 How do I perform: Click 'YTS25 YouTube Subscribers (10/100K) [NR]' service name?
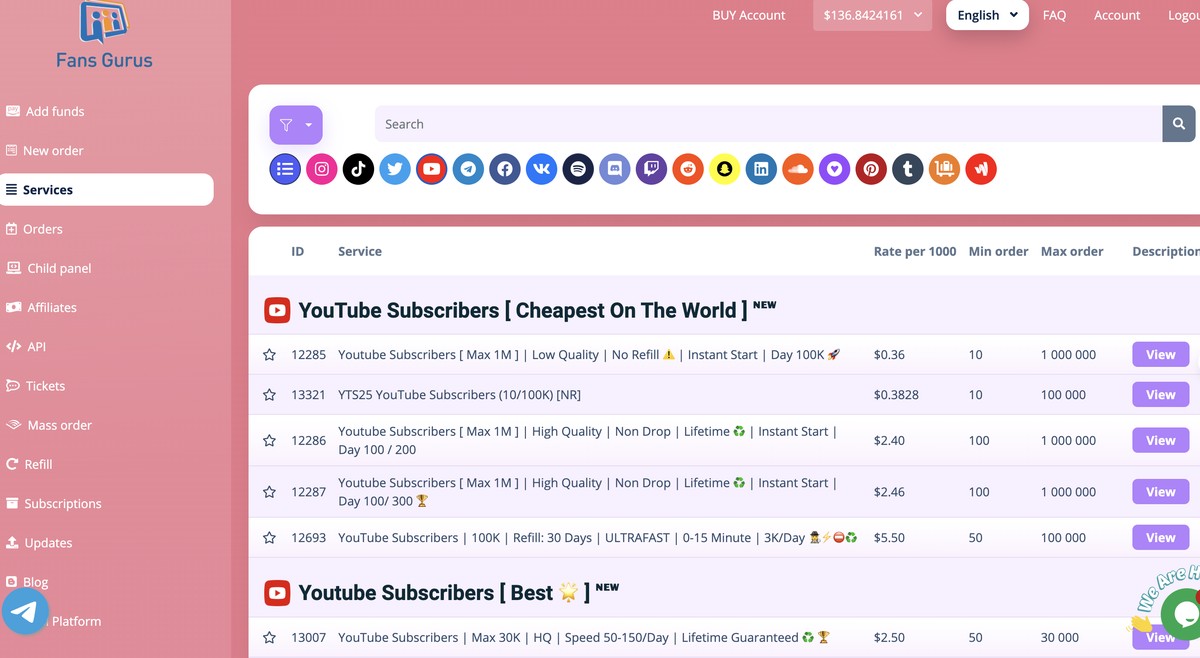click(x=459, y=395)
